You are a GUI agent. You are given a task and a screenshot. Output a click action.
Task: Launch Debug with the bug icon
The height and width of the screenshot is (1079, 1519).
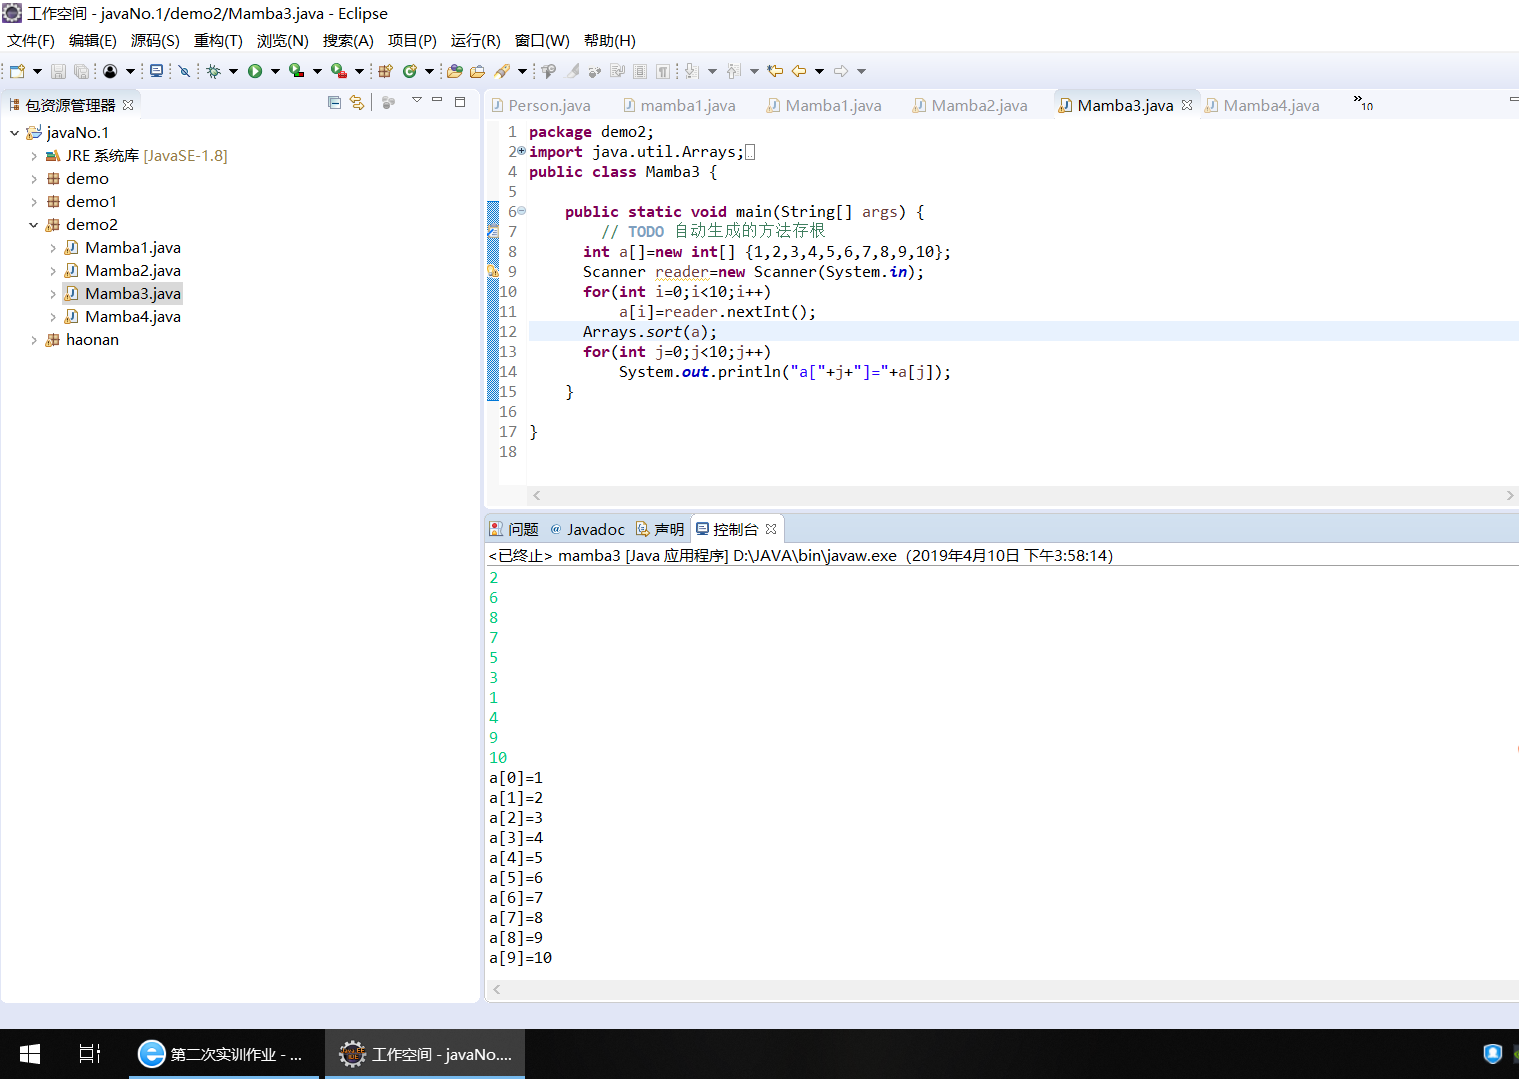point(213,71)
